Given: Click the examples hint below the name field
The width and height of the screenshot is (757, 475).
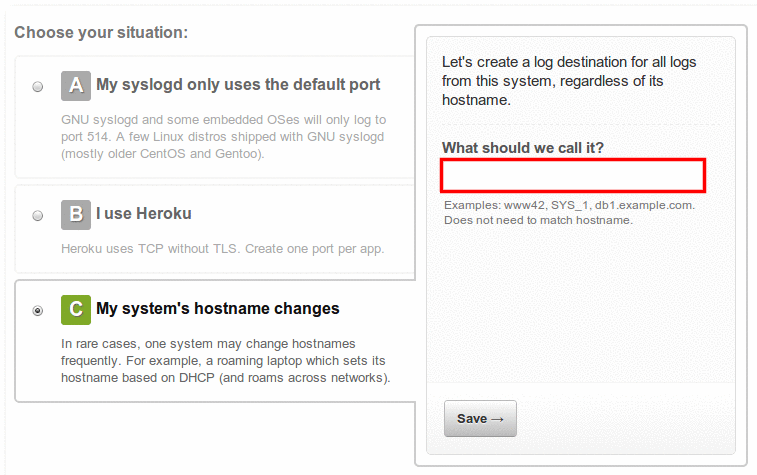Looking at the screenshot, I should pos(568,212).
